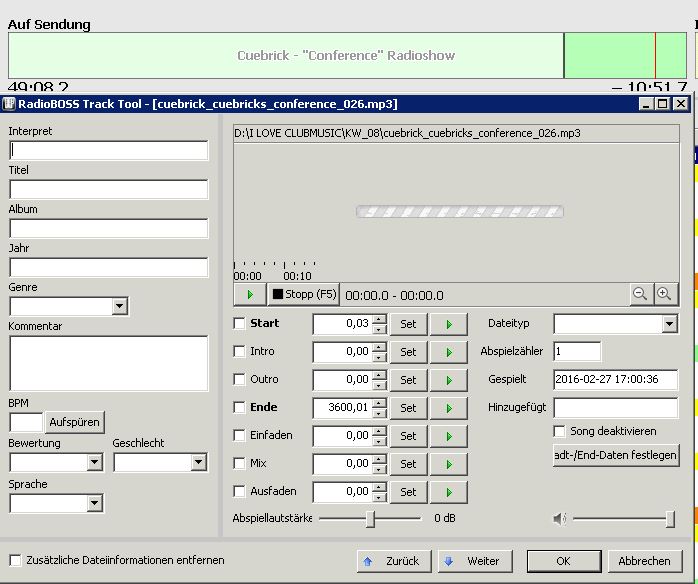Preview playback from the Start marker

coord(449,324)
